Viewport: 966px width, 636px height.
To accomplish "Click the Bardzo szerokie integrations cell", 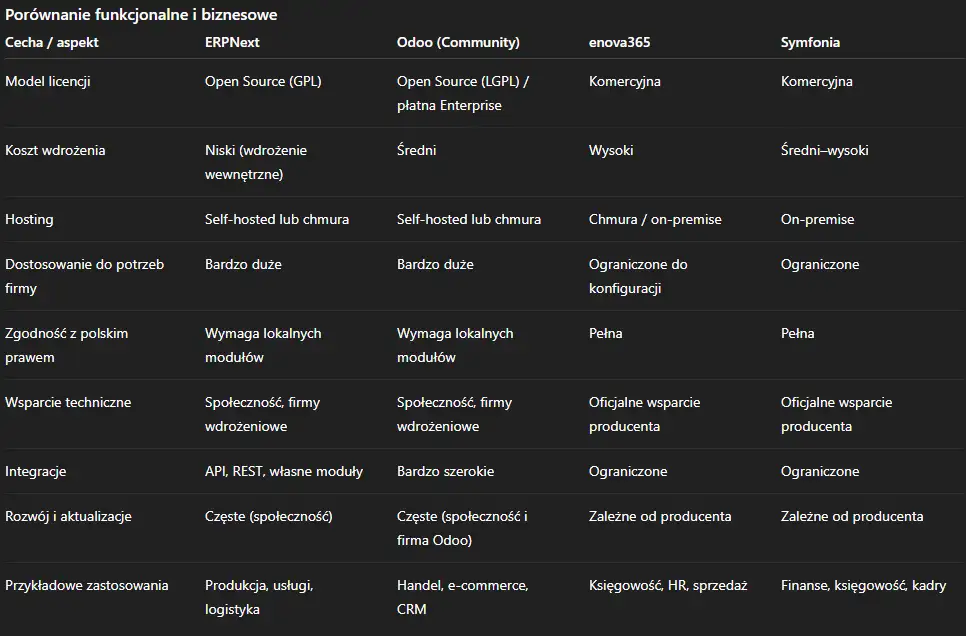I will pos(445,472).
